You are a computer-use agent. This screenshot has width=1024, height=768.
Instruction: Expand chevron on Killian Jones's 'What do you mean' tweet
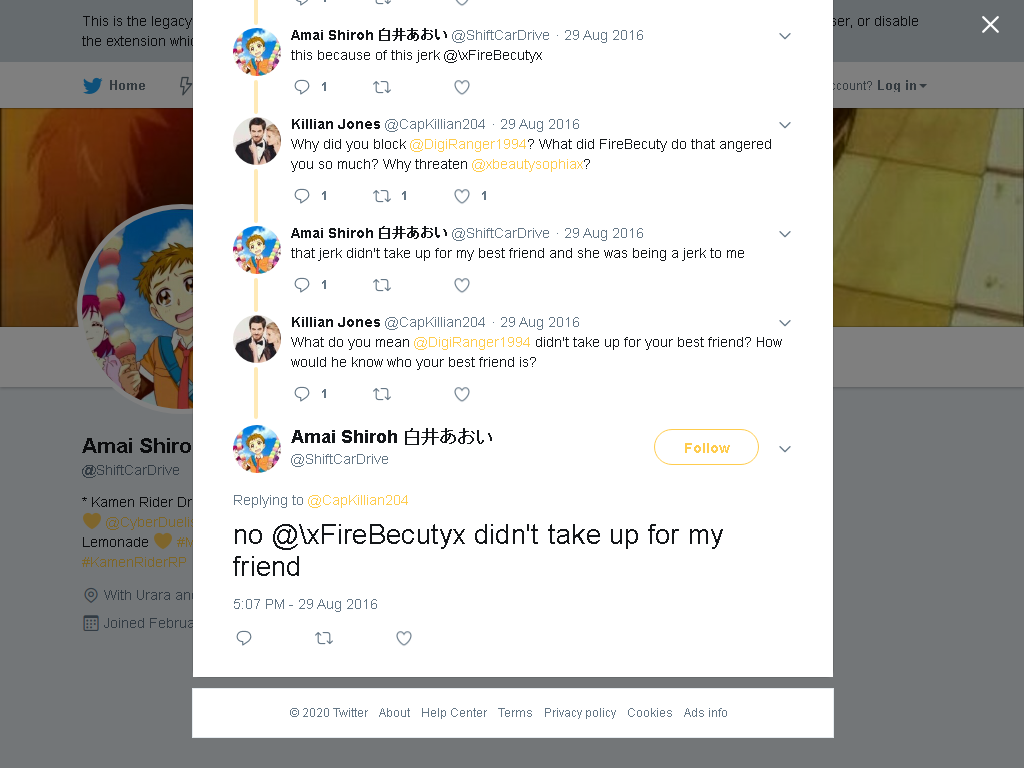785,323
